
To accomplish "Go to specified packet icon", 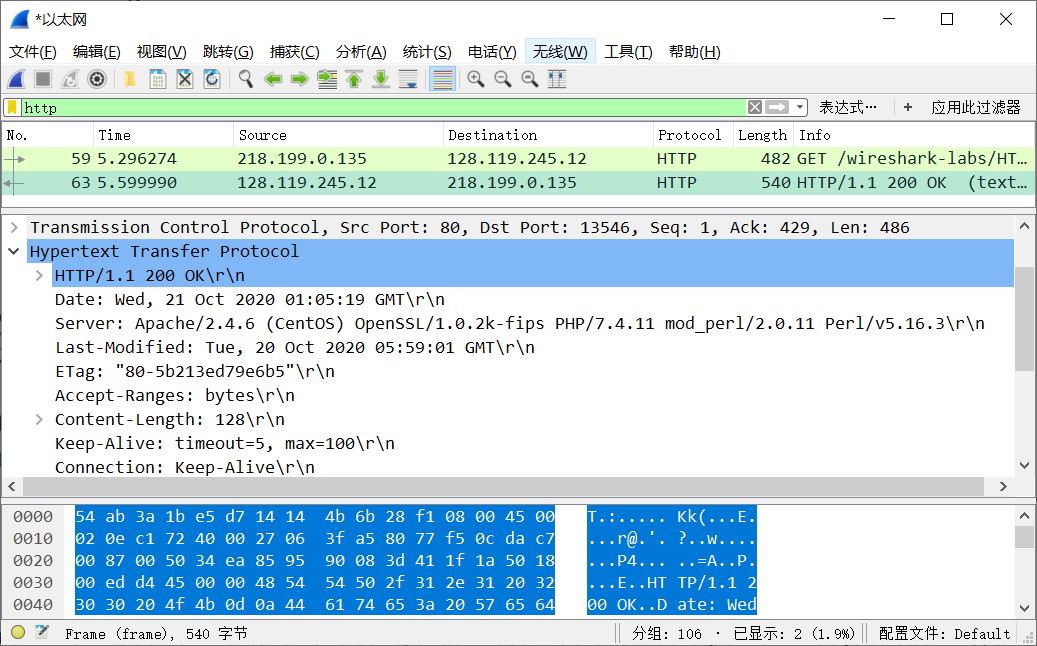I will 327,79.
